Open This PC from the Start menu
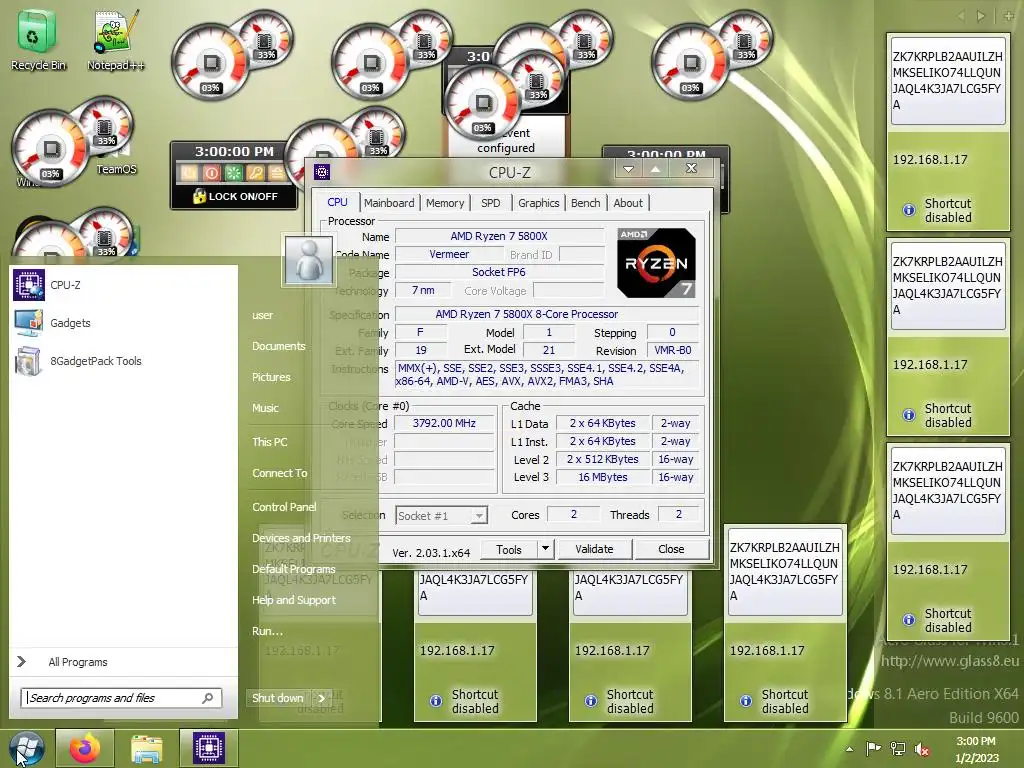This screenshot has width=1024, height=768. (270, 441)
